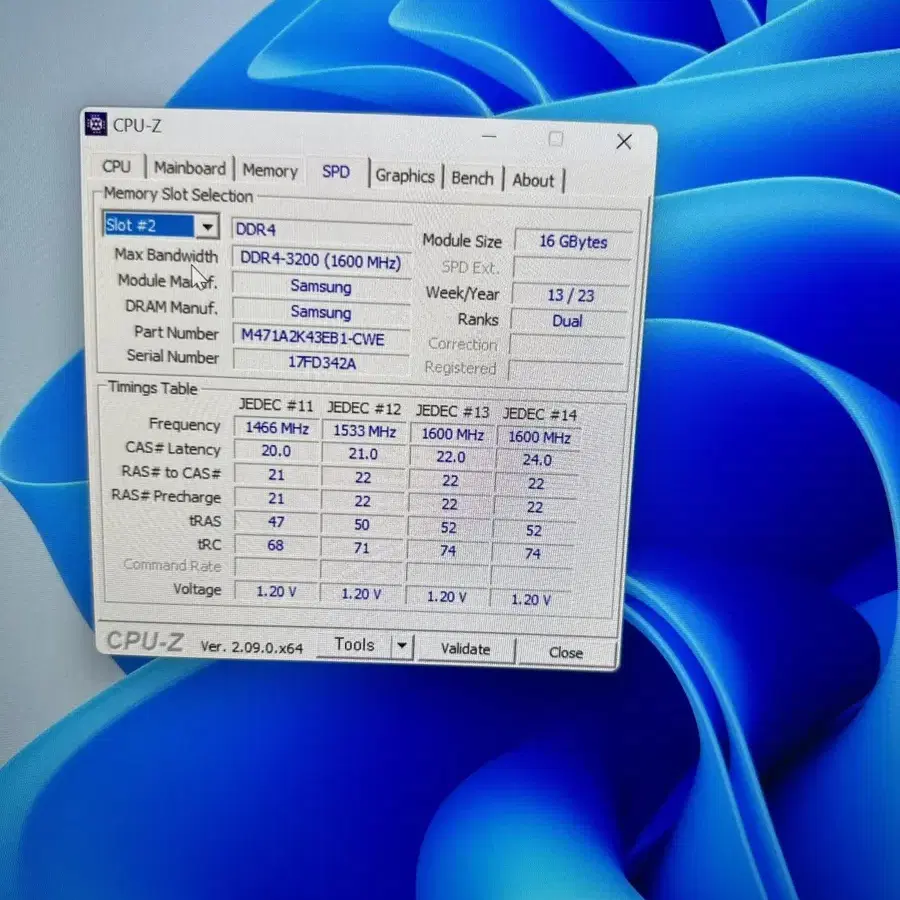Minimize the CPU-Z window
The image size is (900, 900).
tap(489, 137)
